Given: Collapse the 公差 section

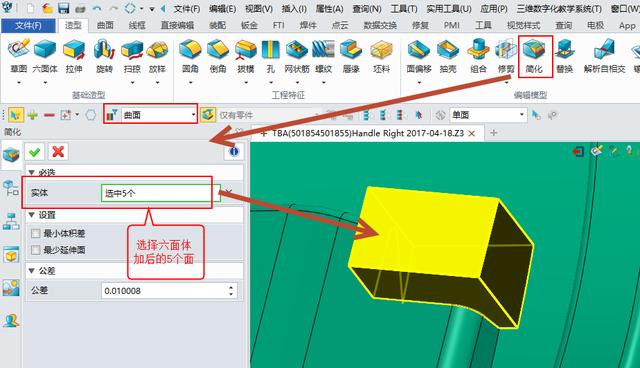Looking at the screenshot, I should coord(31,270).
